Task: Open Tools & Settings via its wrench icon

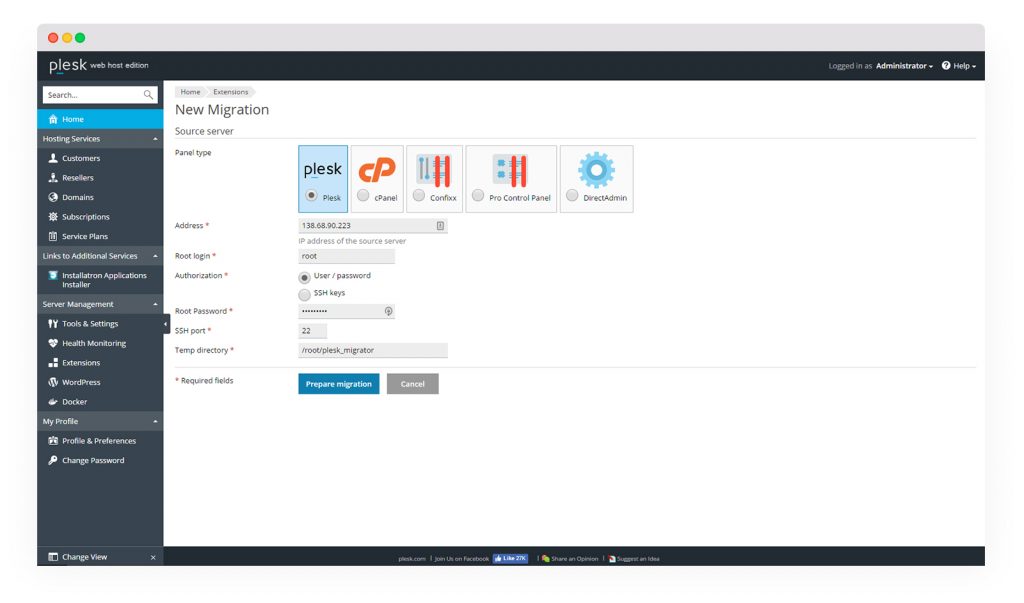Action: 53,324
